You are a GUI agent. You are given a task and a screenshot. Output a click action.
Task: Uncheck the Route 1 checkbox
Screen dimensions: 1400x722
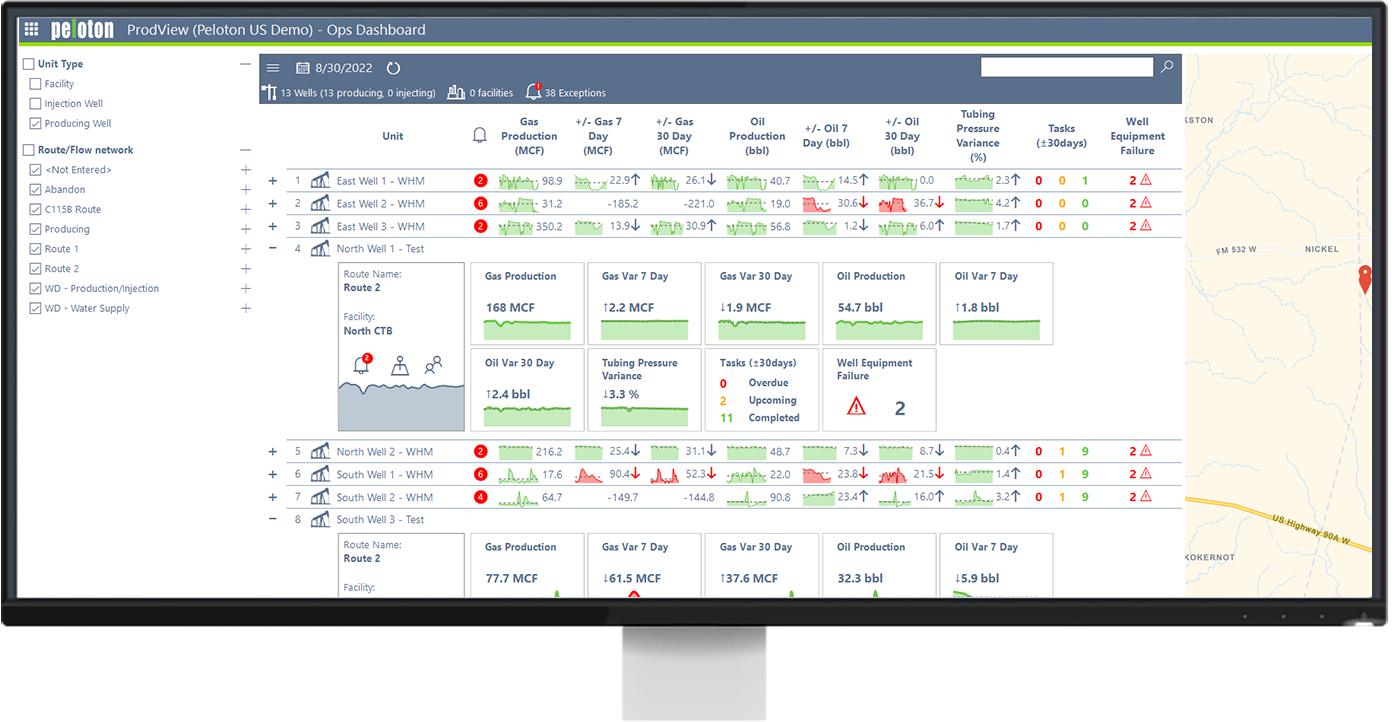coord(36,248)
